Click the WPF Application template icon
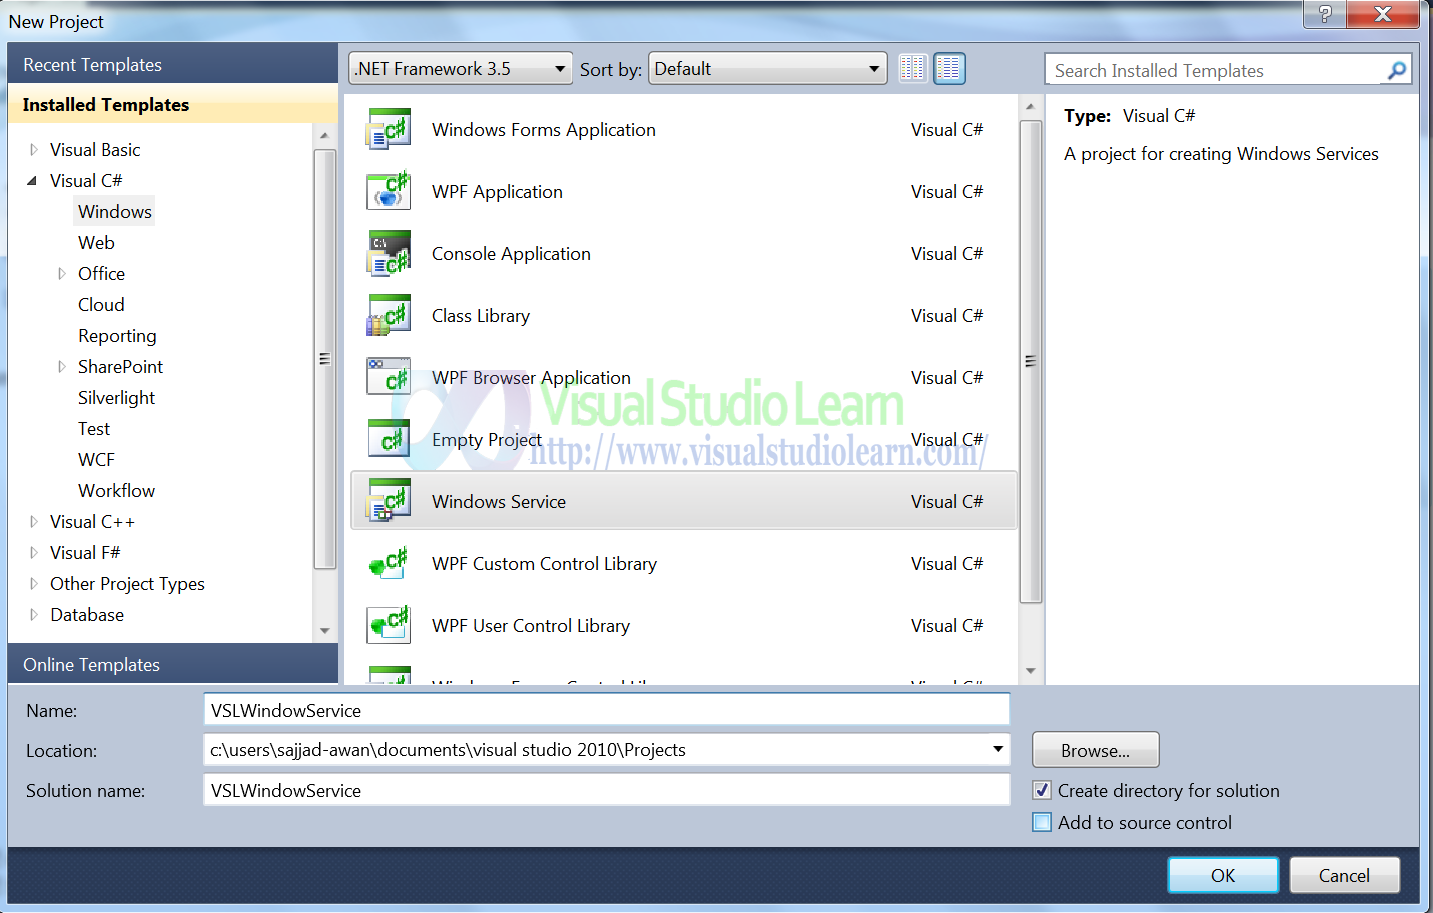The width and height of the screenshot is (1433, 913). click(388, 192)
